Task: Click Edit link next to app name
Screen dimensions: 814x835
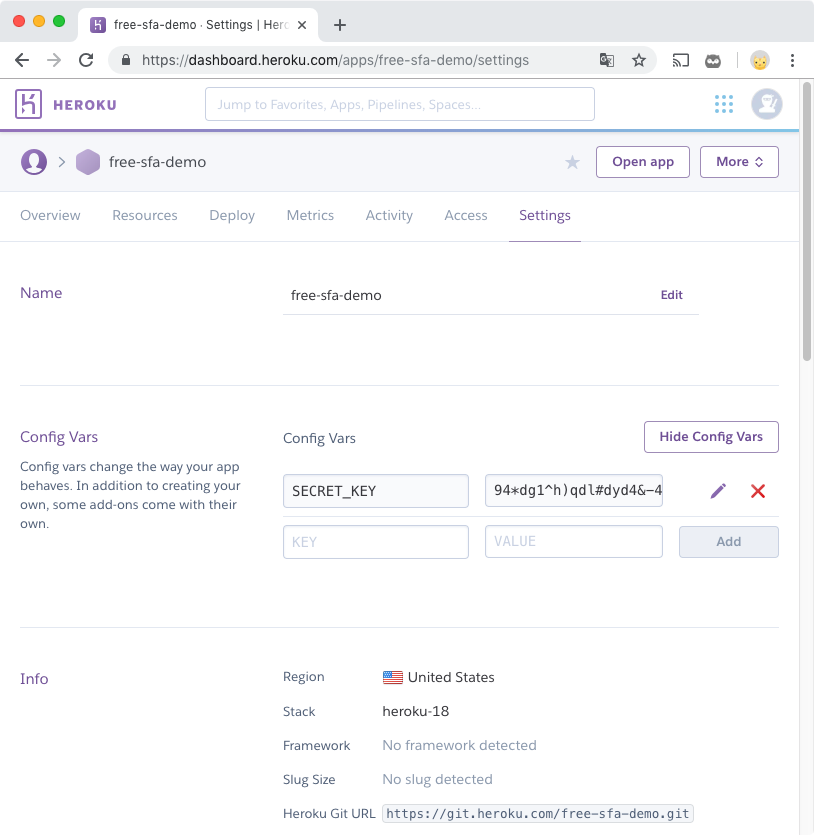Action: click(671, 295)
